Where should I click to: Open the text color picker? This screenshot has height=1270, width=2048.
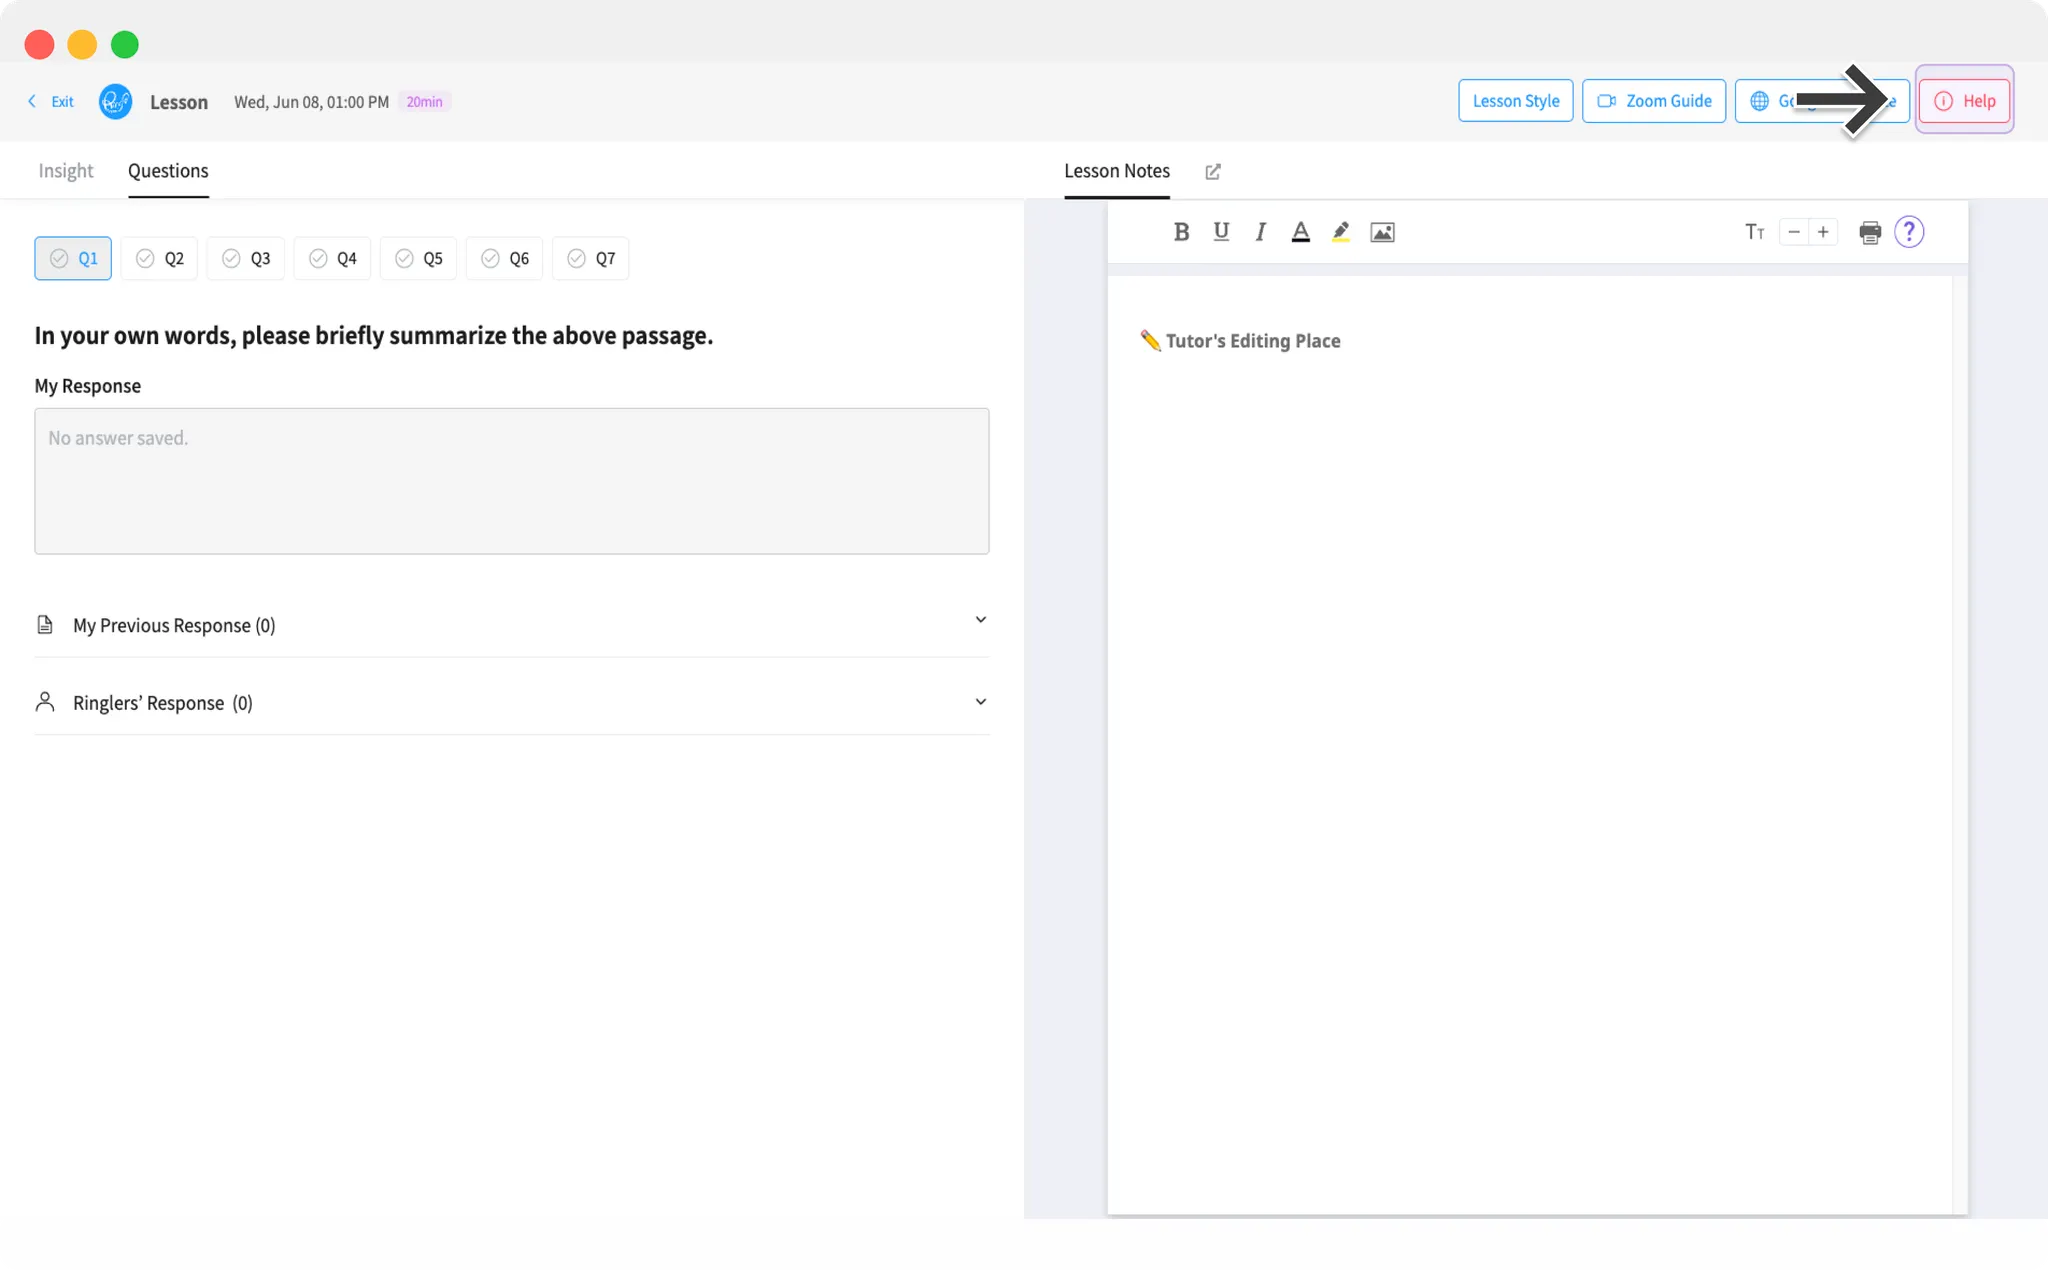click(1300, 232)
